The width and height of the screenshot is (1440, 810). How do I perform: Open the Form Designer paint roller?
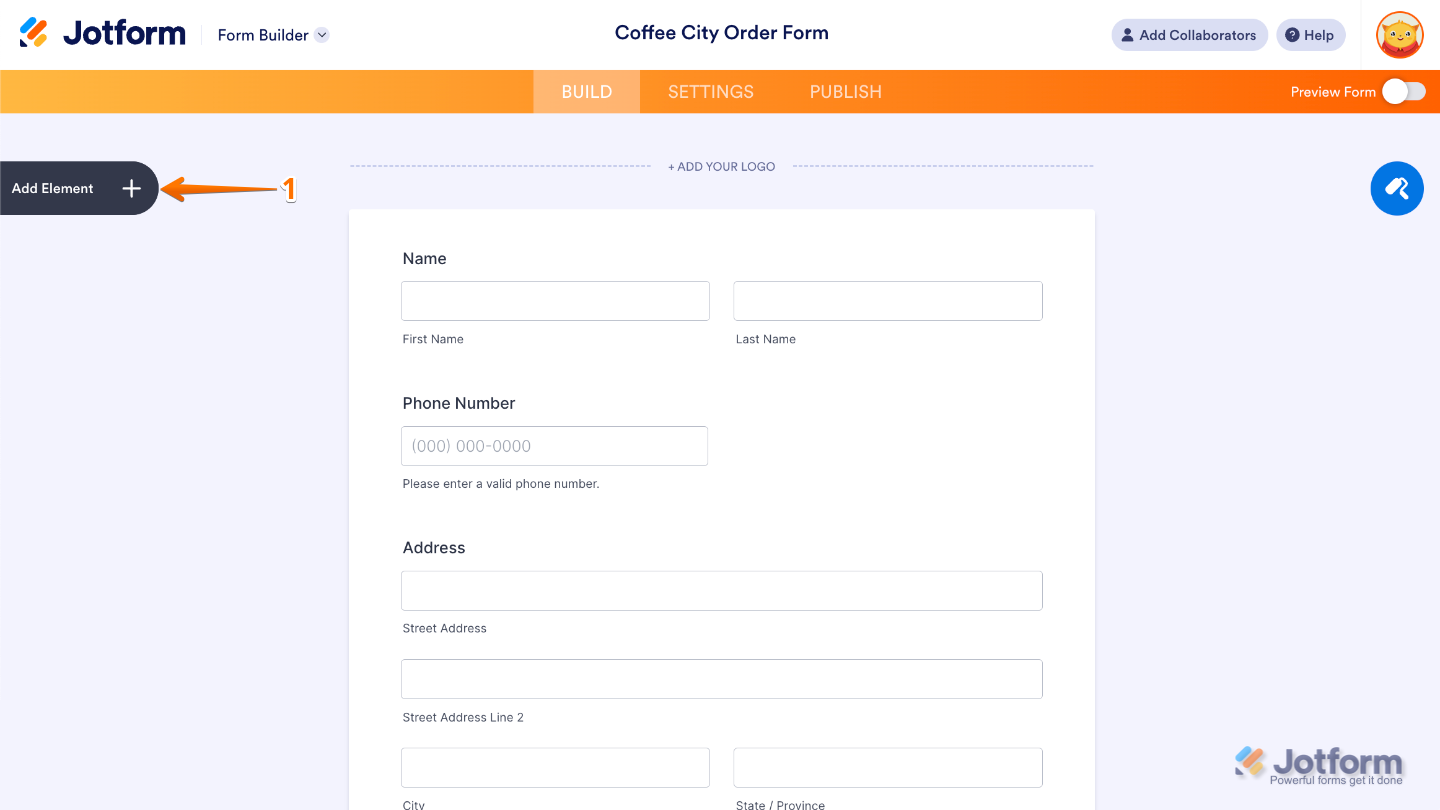click(x=1396, y=188)
